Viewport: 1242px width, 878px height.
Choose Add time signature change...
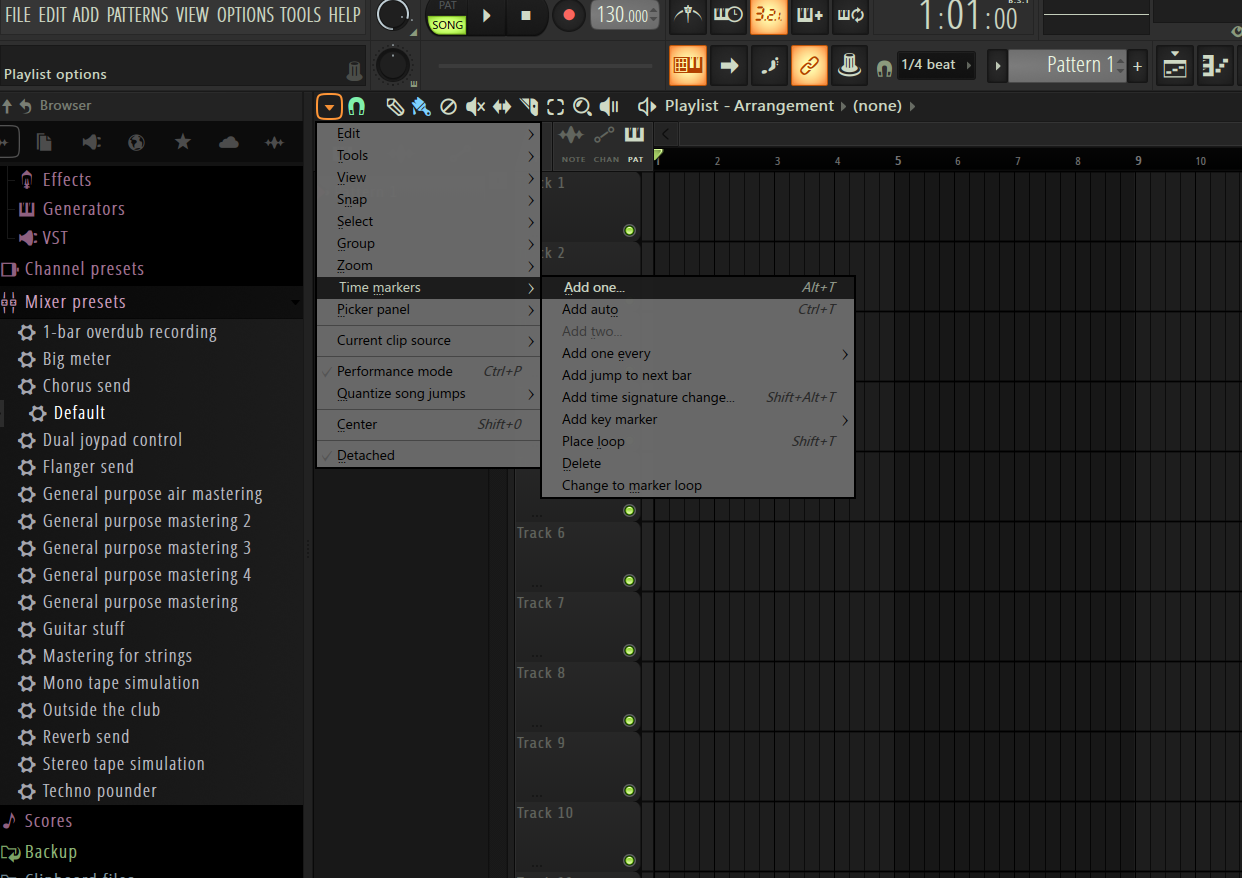point(698,398)
